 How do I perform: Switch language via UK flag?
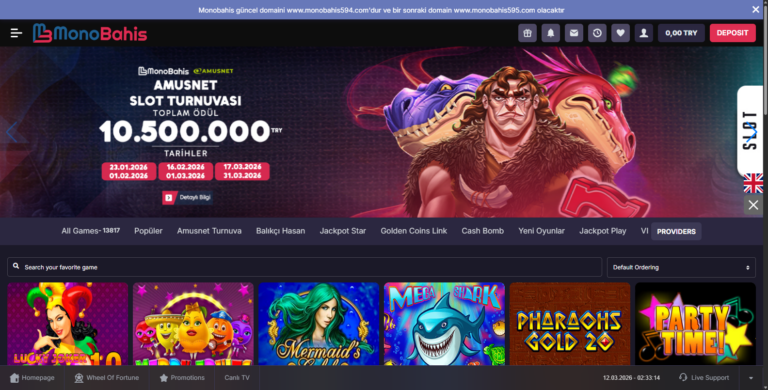753,183
